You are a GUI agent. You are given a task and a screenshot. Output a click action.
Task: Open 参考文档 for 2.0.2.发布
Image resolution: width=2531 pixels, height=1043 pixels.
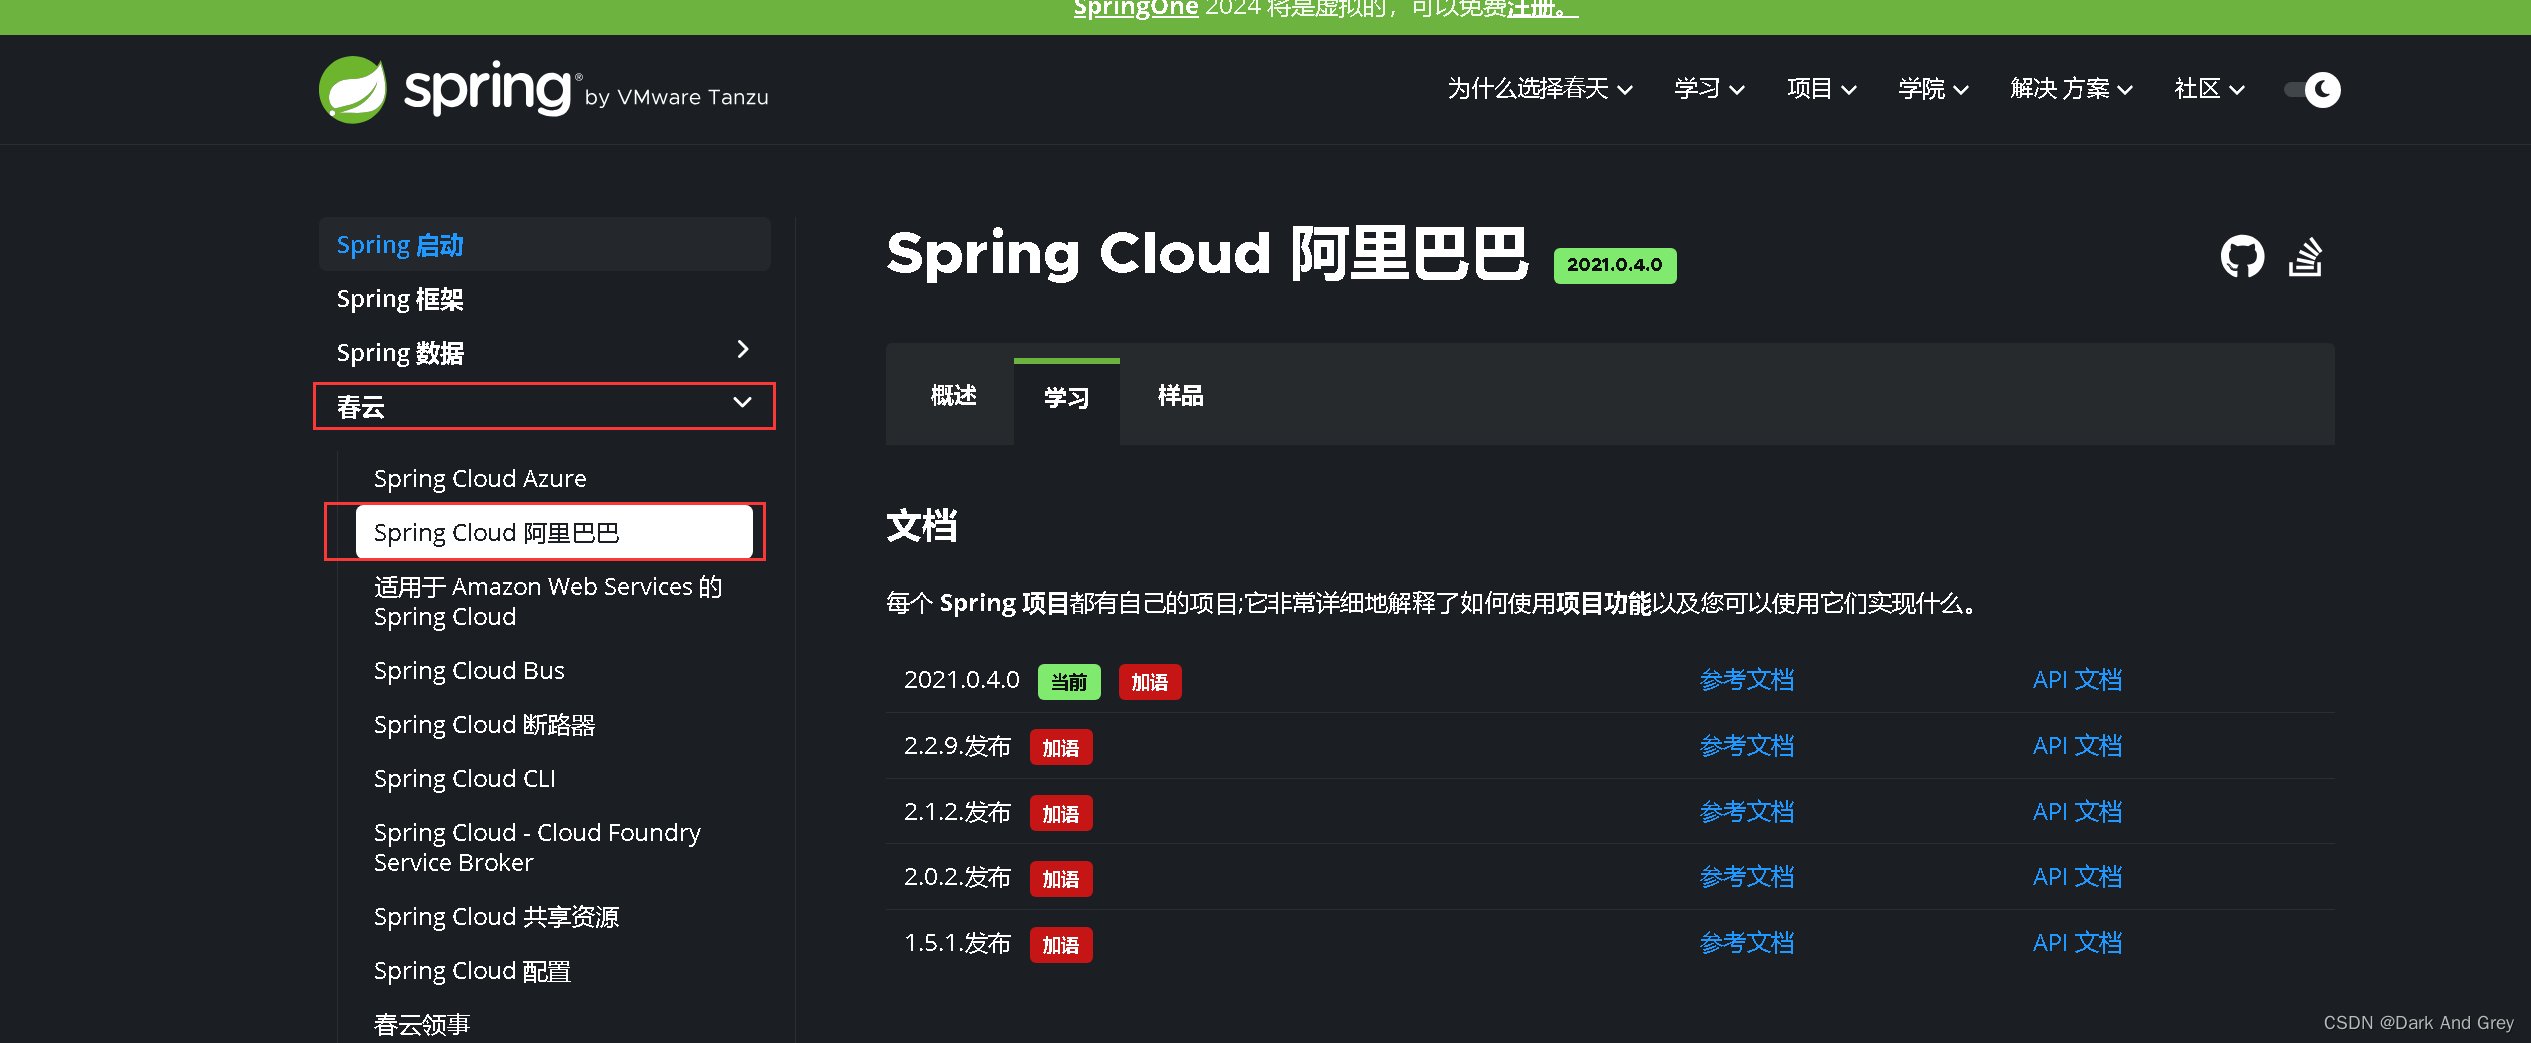[1746, 877]
